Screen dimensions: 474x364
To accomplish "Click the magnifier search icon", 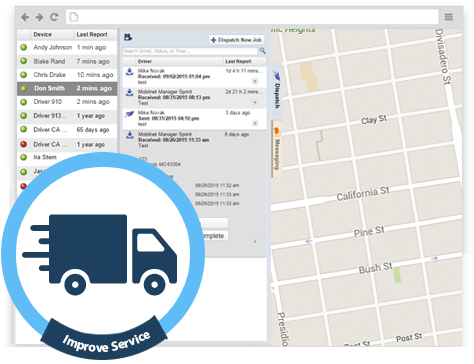I will point(262,51).
